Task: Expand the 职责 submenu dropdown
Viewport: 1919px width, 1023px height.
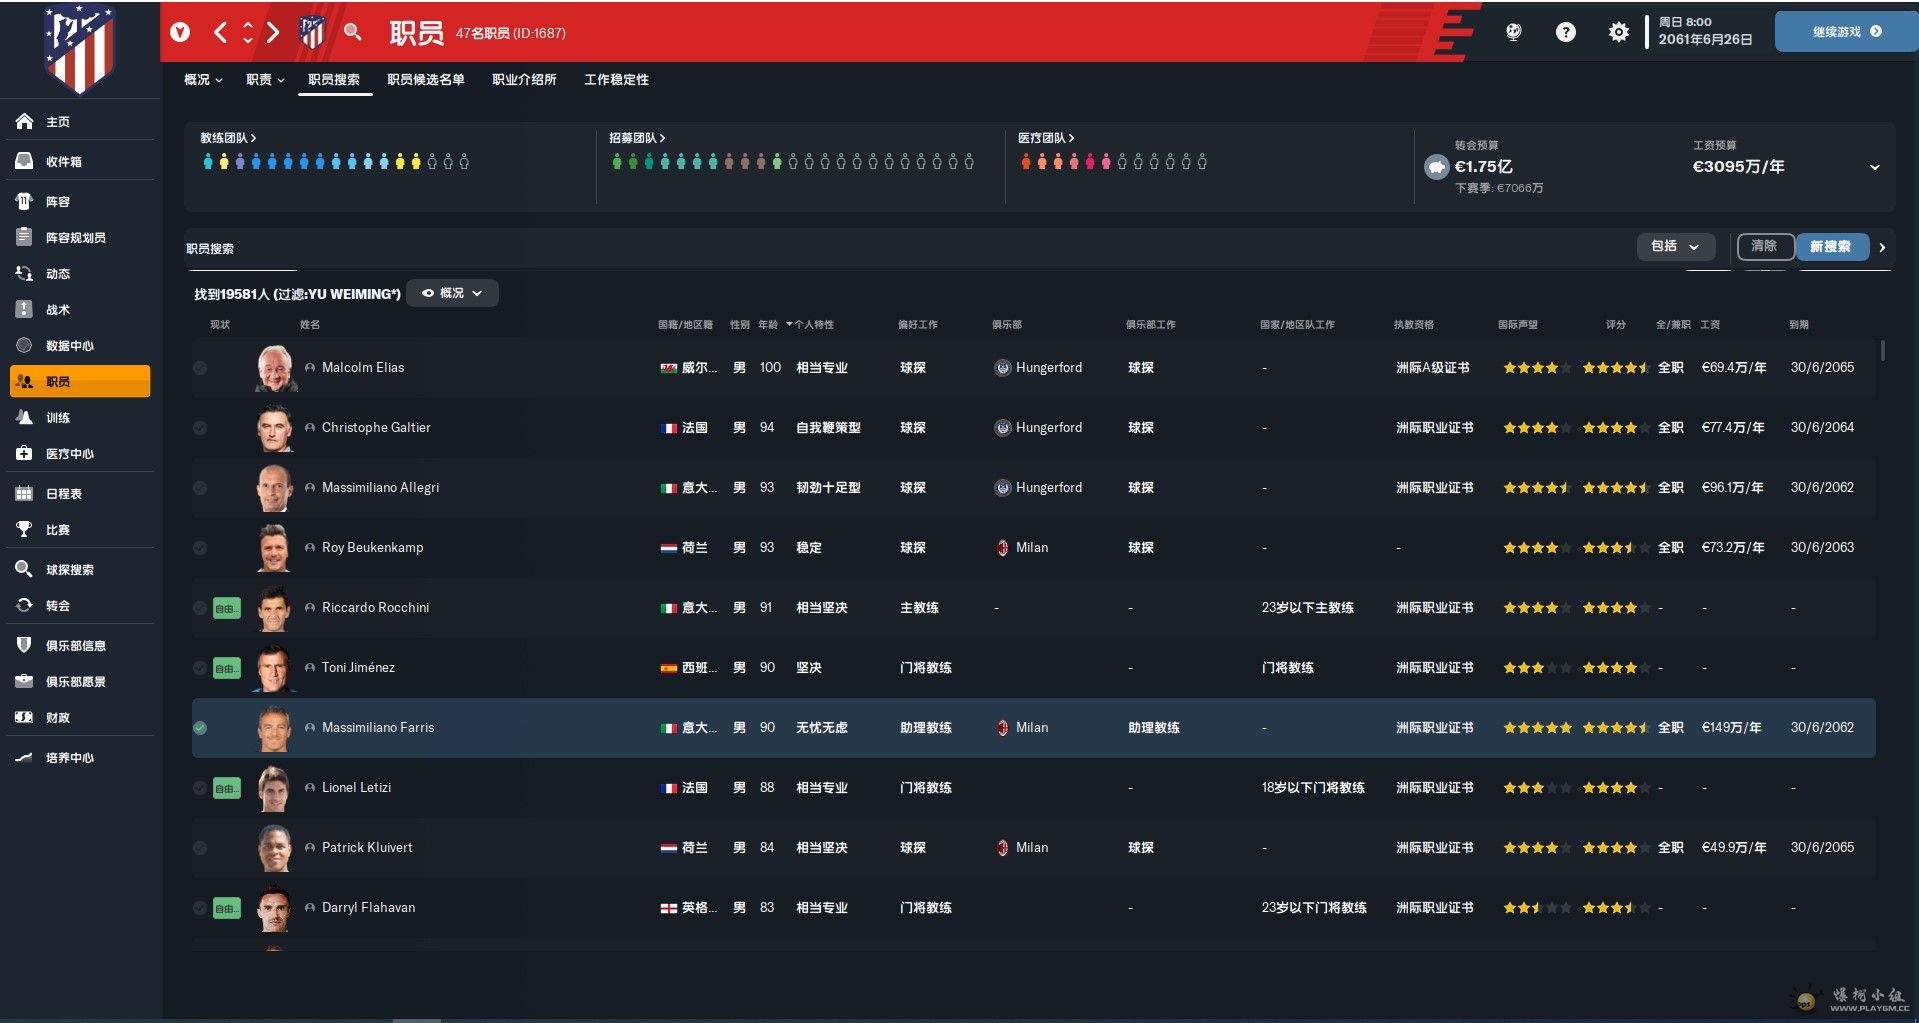Action: point(265,80)
